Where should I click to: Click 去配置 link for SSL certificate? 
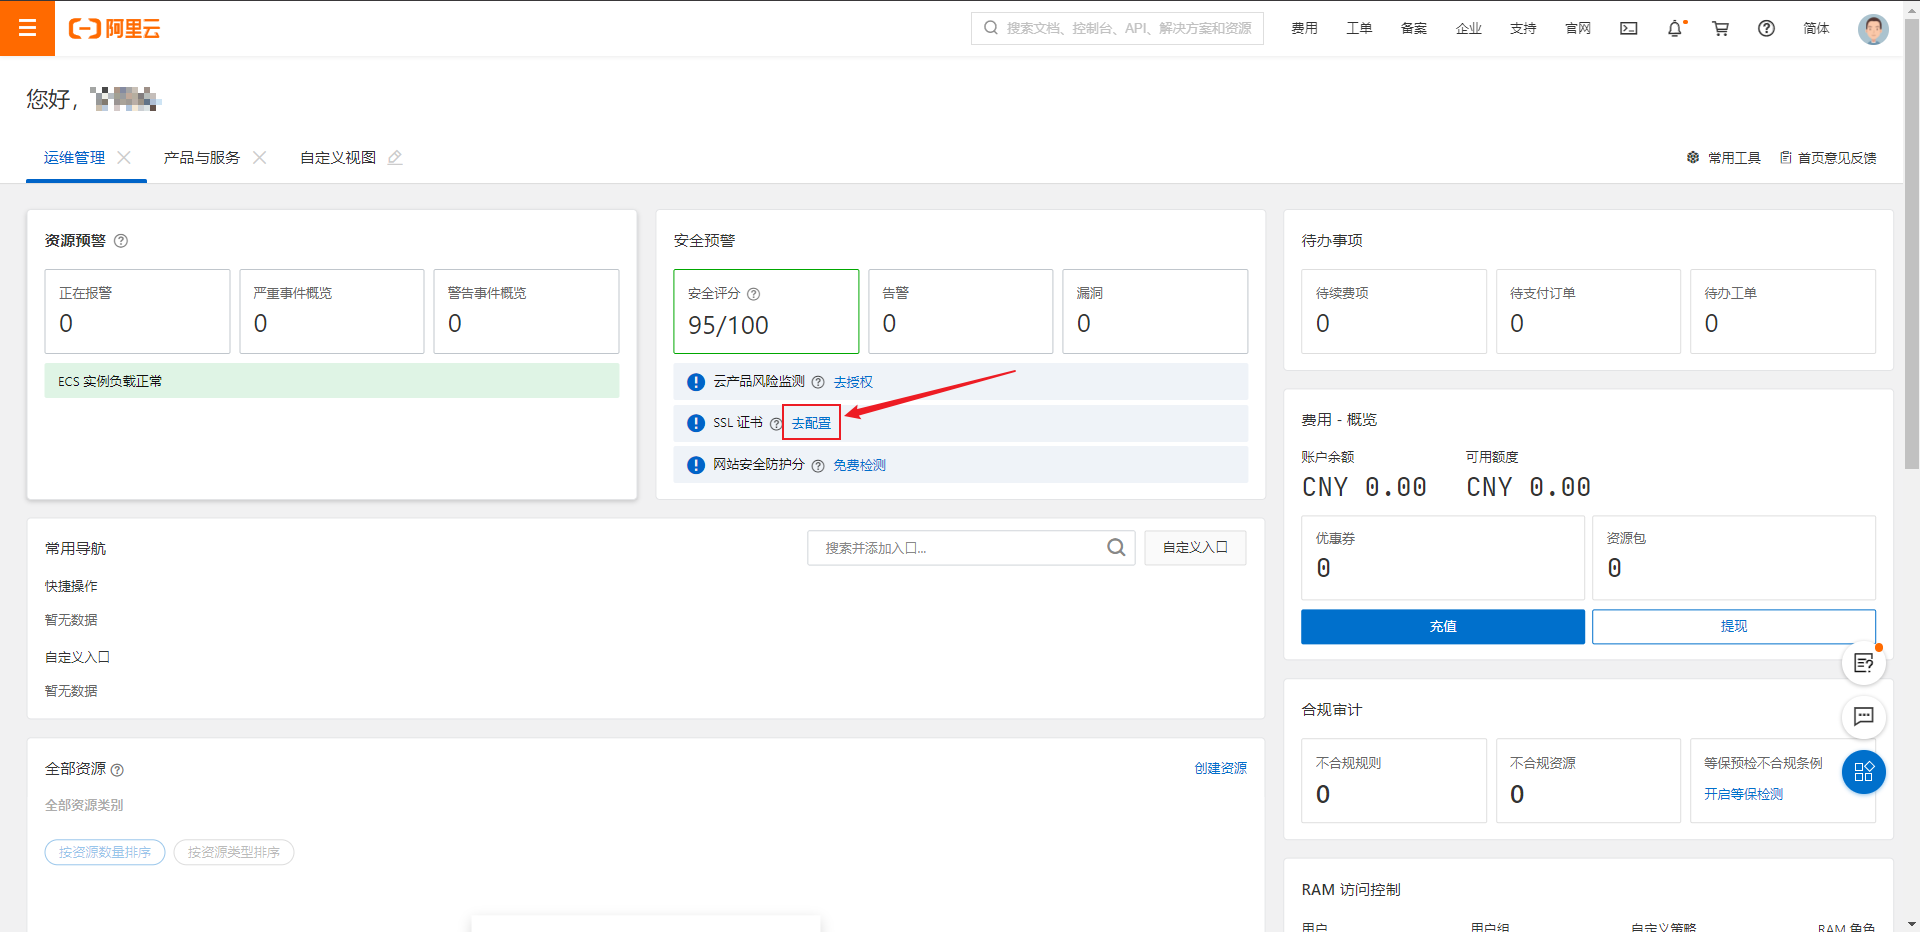tap(811, 423)
